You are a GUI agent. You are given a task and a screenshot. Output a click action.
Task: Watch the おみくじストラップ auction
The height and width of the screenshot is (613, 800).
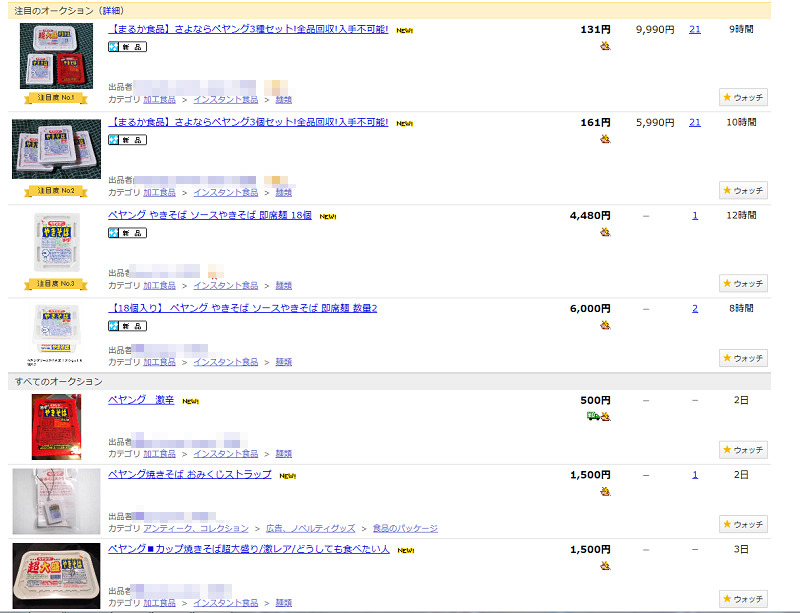(743, 524)
